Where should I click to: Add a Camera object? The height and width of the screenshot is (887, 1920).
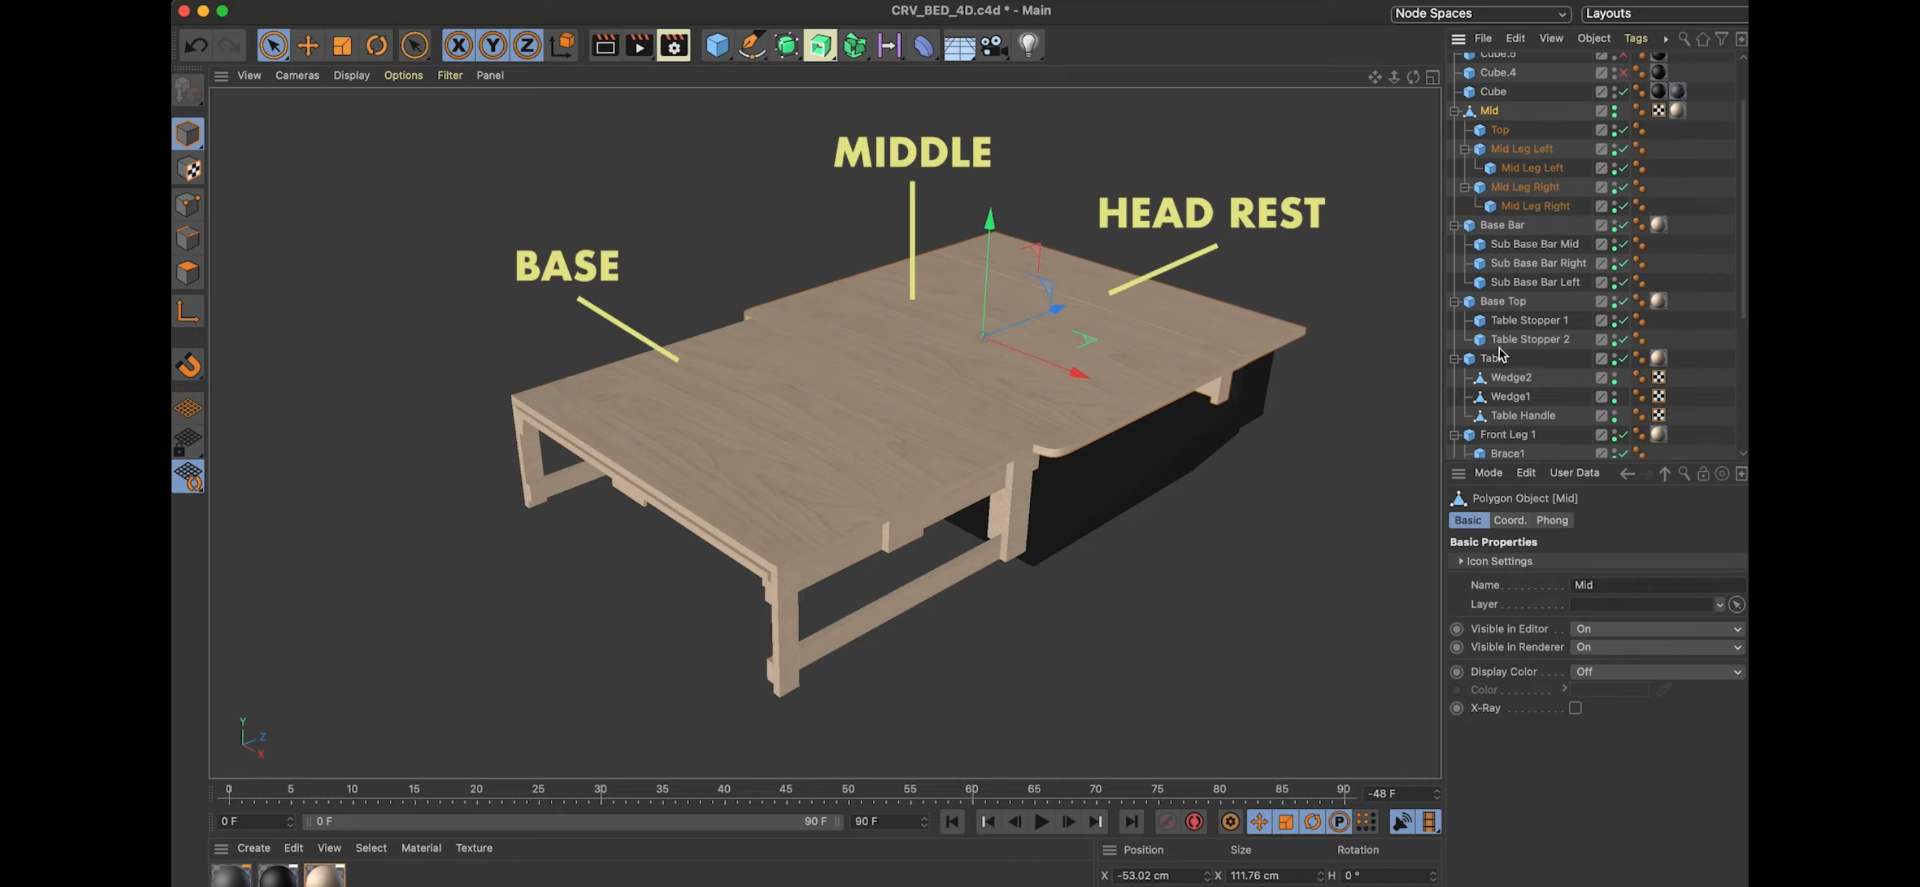(993, 45)
